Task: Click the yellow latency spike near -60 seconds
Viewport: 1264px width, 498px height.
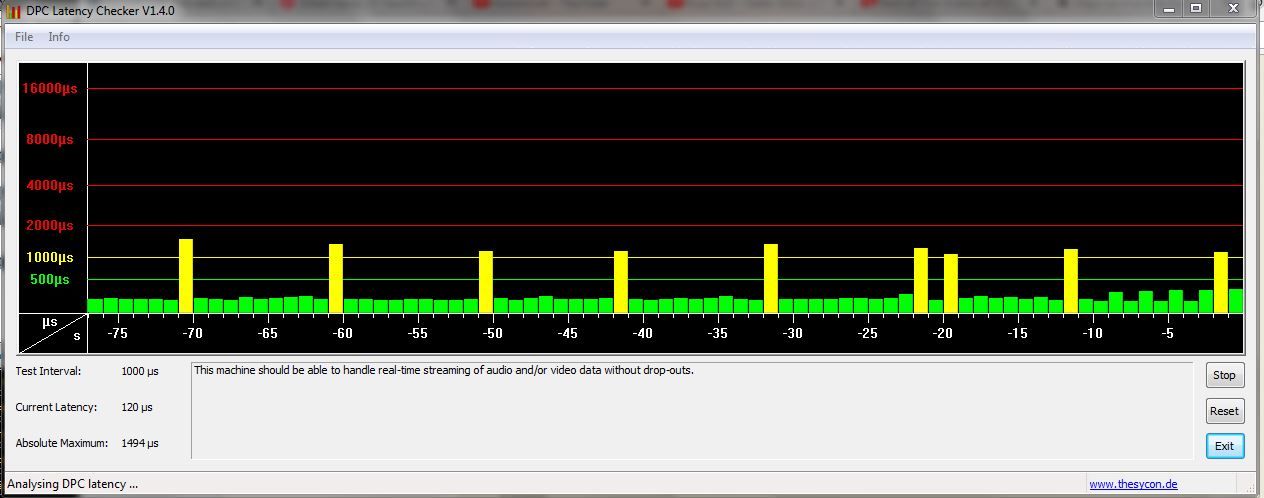Action: (336, 279)
